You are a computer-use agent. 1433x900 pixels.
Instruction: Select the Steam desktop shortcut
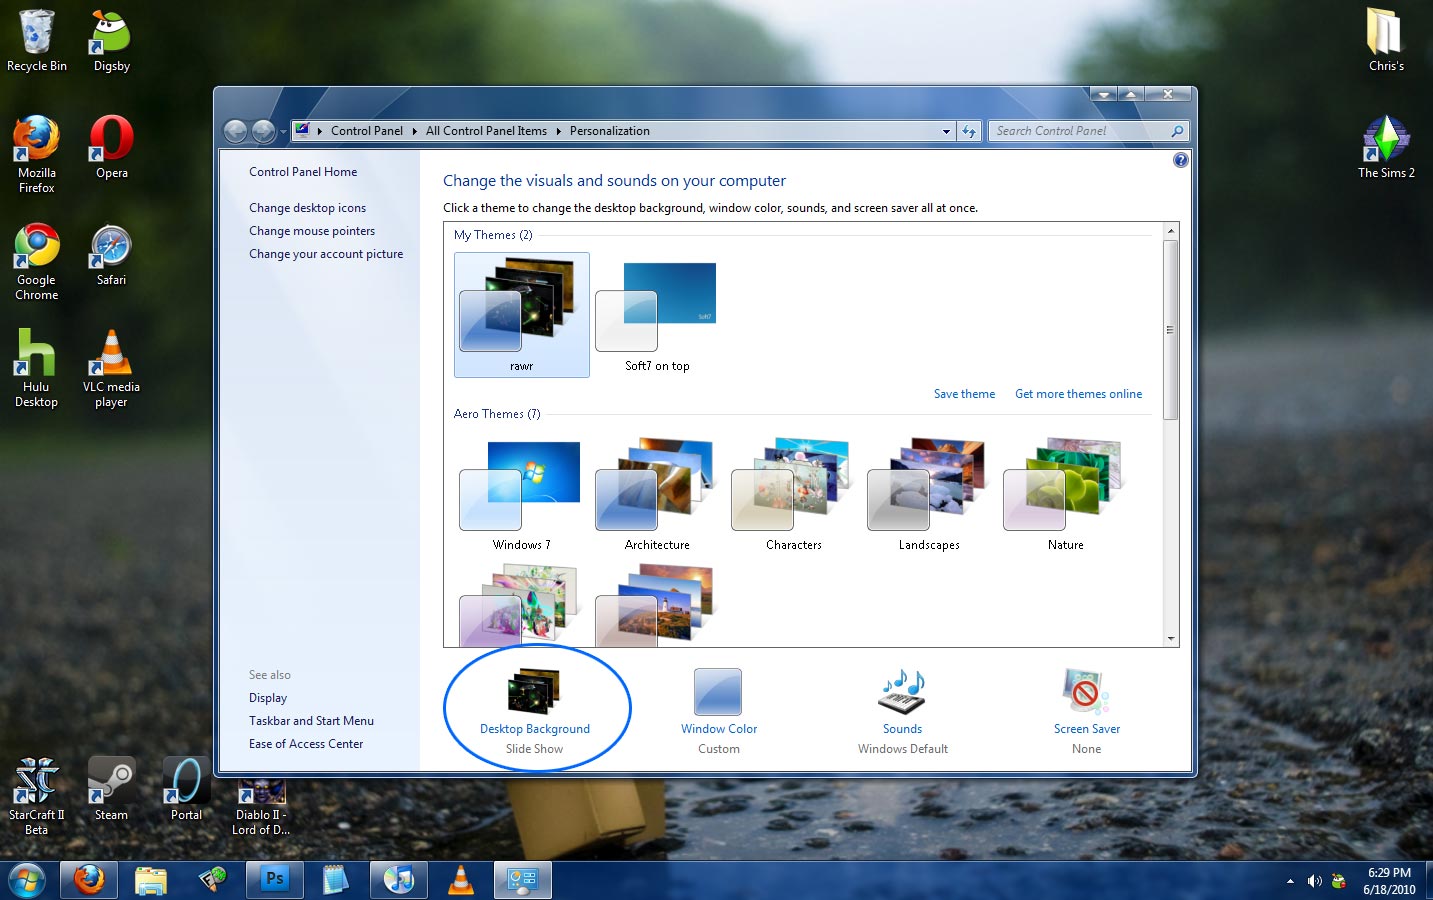click(x=111, y=789)
